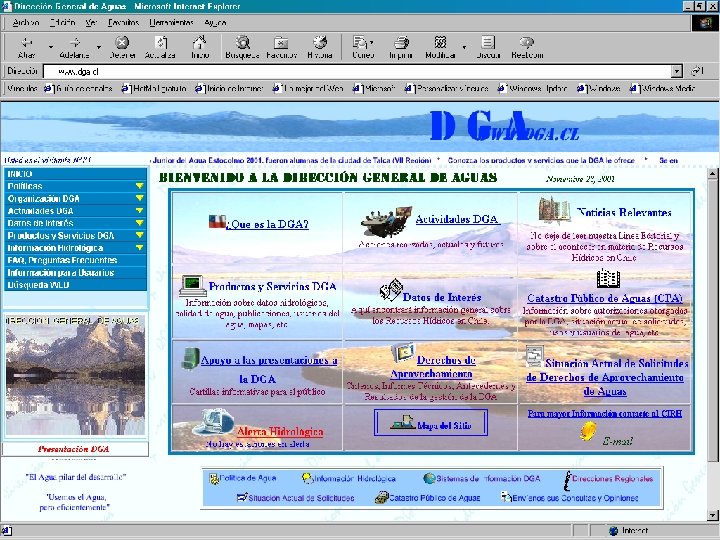
Task: Click the green icon beside Apoyo a las presentaciones
Action: click(x=190, y=359)
